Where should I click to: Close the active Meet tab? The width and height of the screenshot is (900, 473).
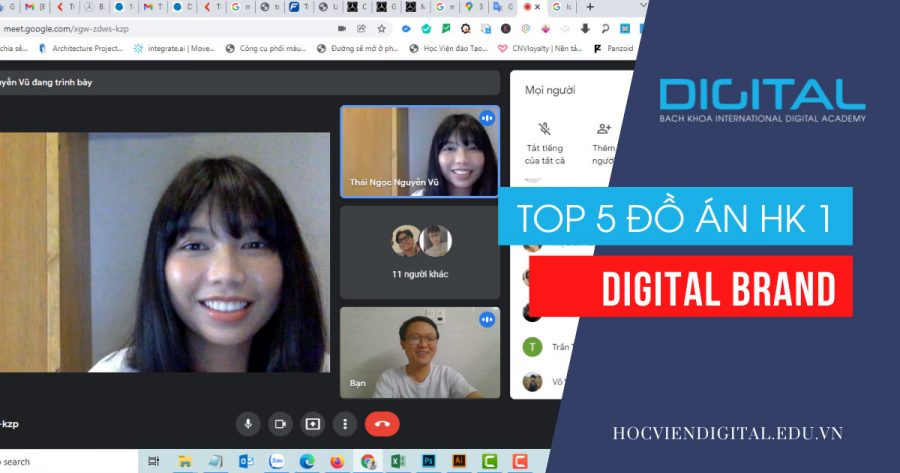pos(538,7)
